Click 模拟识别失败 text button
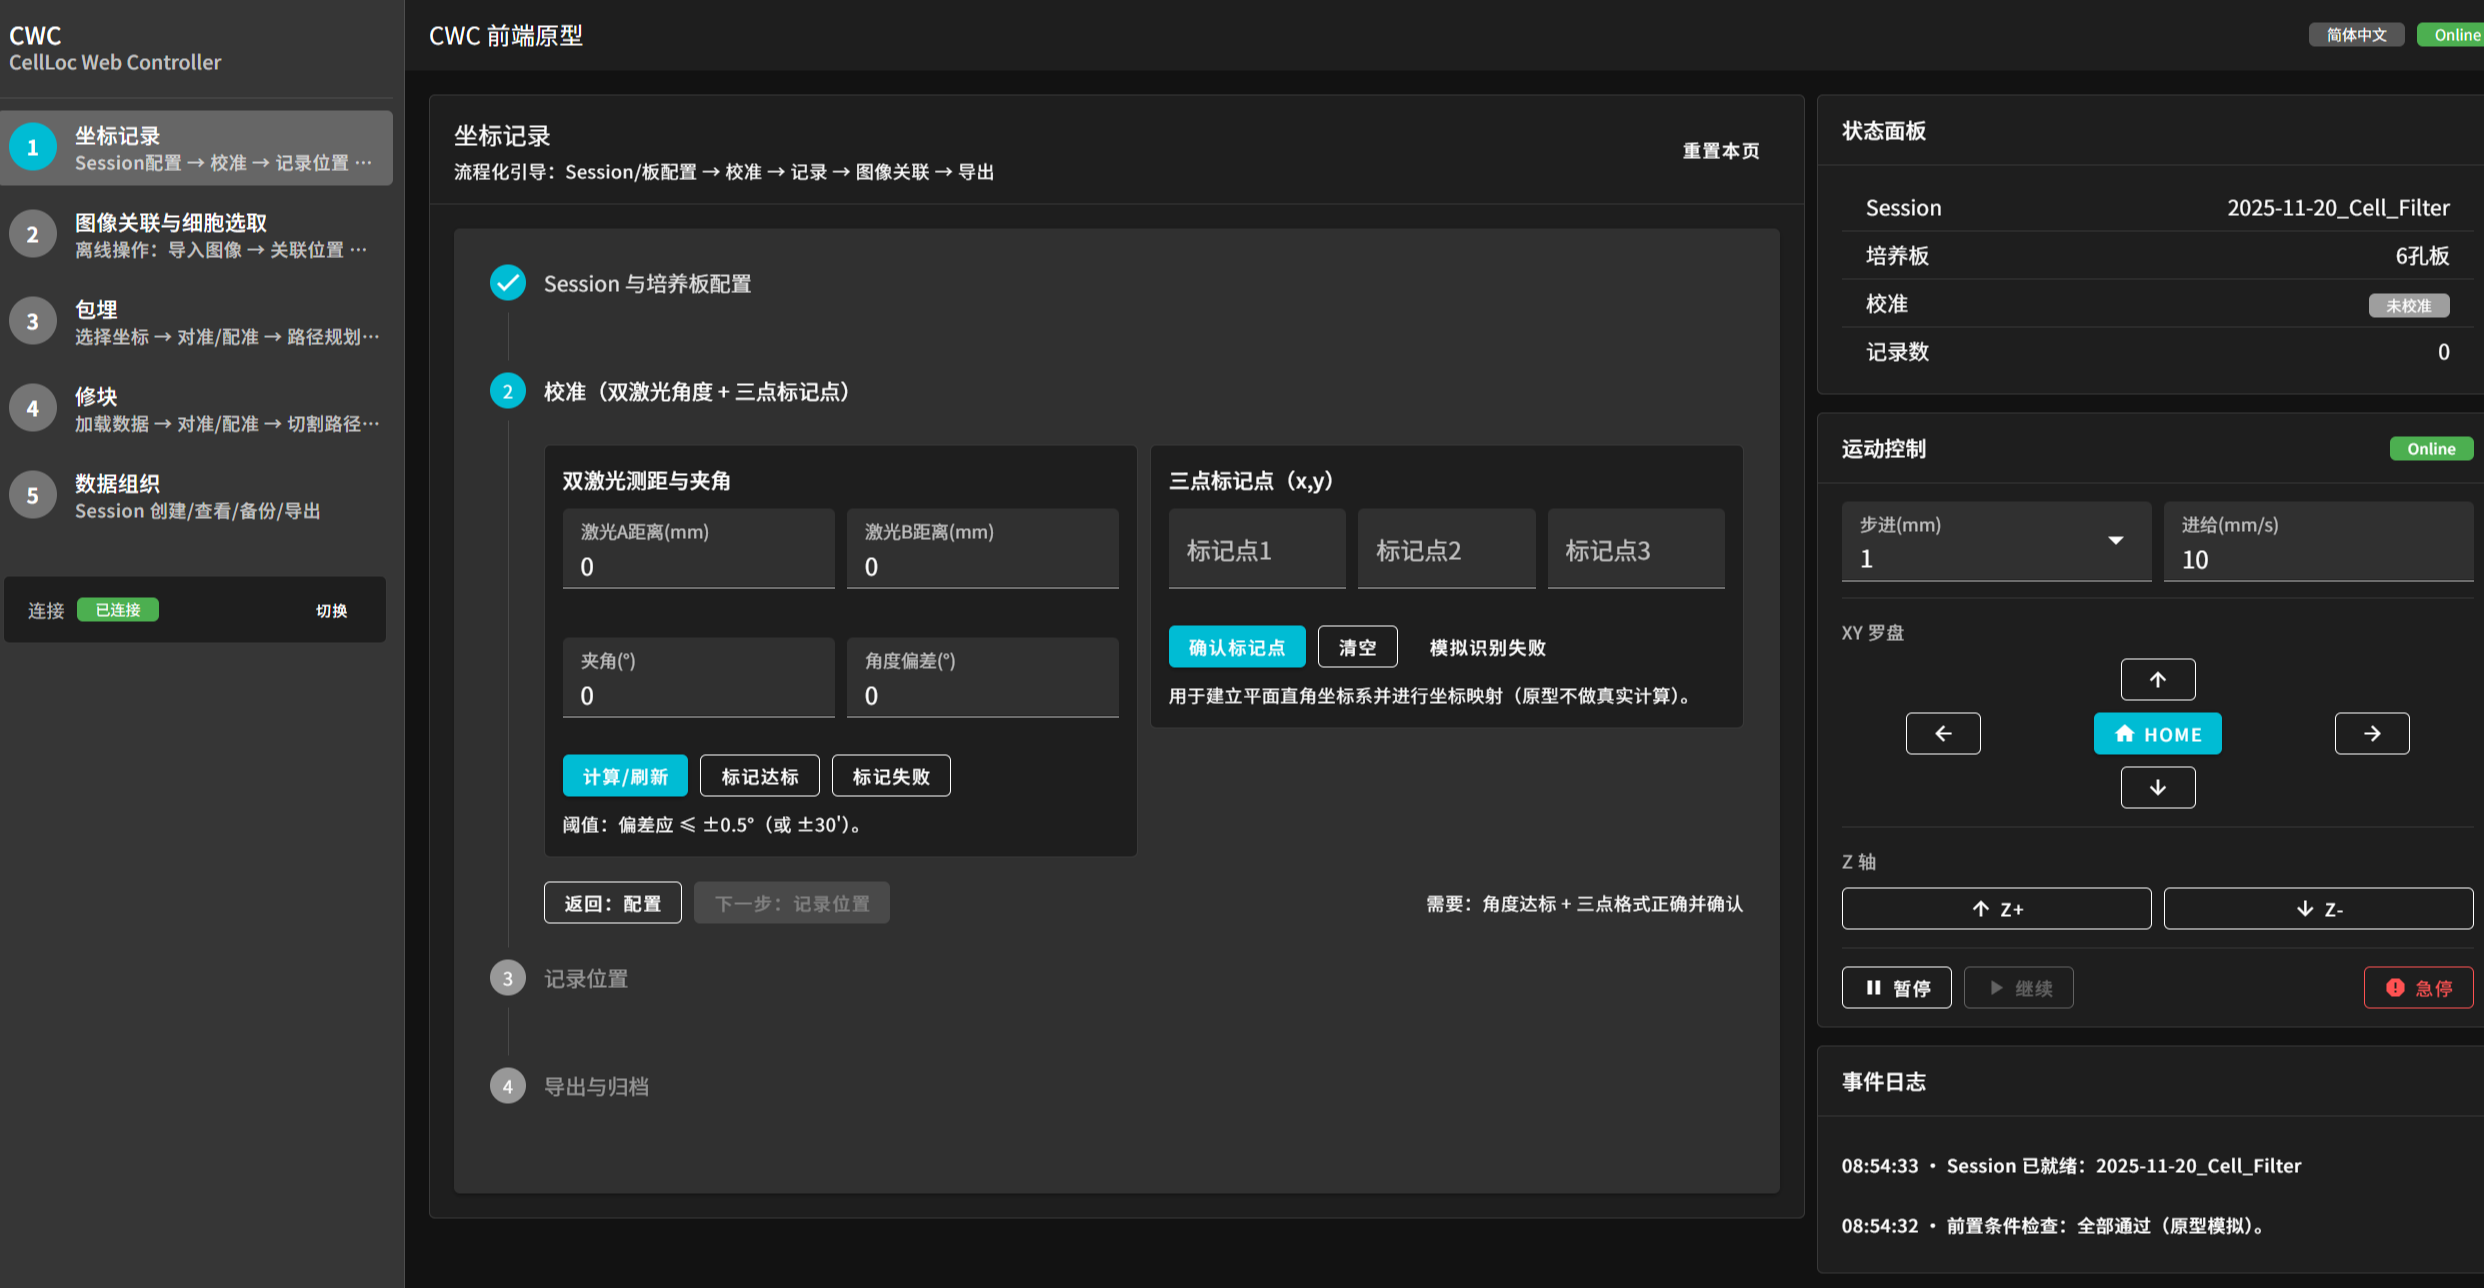This screenshot has height=1288, width=2484. pyautogui.click(x=1488, y=647)
